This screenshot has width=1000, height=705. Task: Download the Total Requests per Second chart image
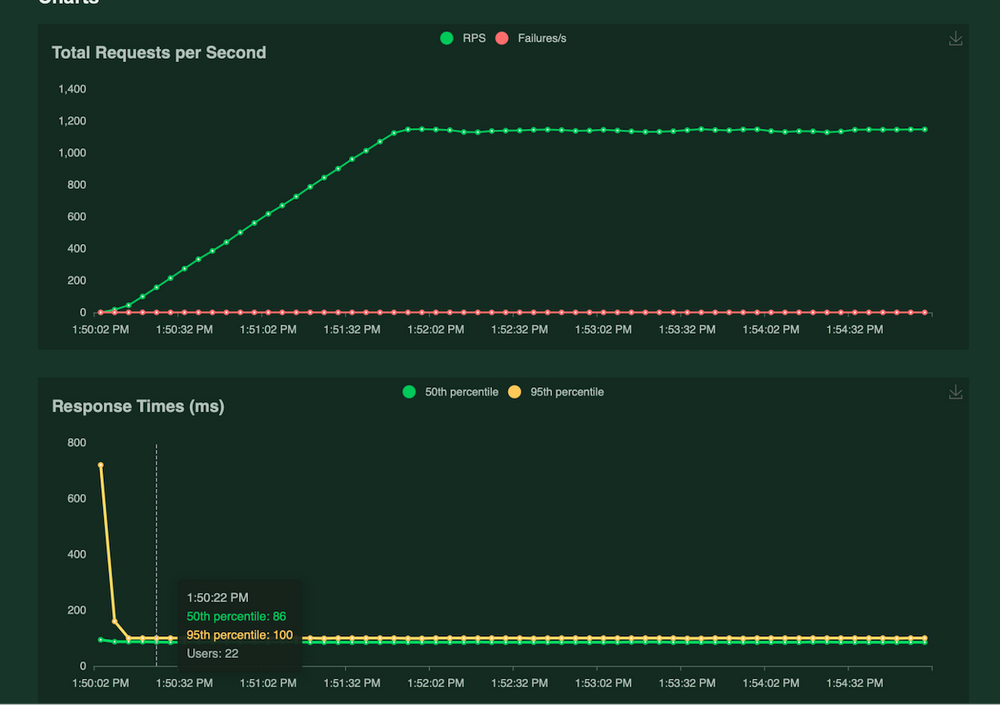click(955, 38)
